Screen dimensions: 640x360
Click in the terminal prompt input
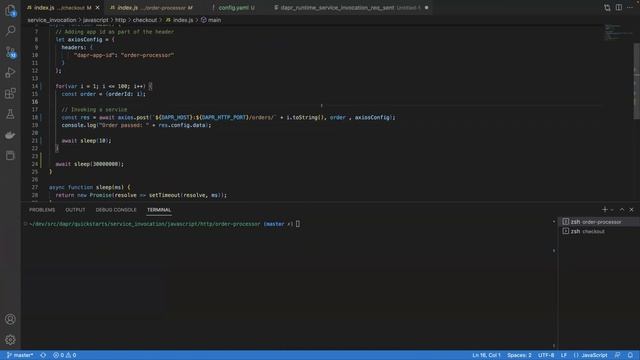point(298,224)
